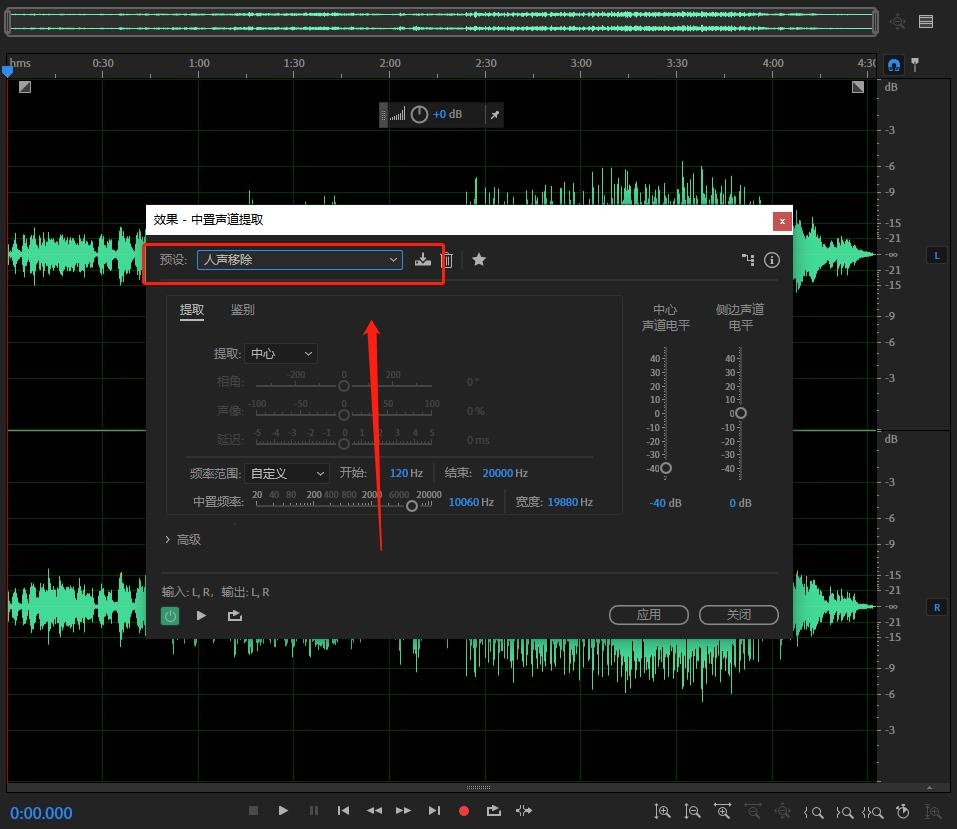Click the favorite star icon

(x=479, y=260)
